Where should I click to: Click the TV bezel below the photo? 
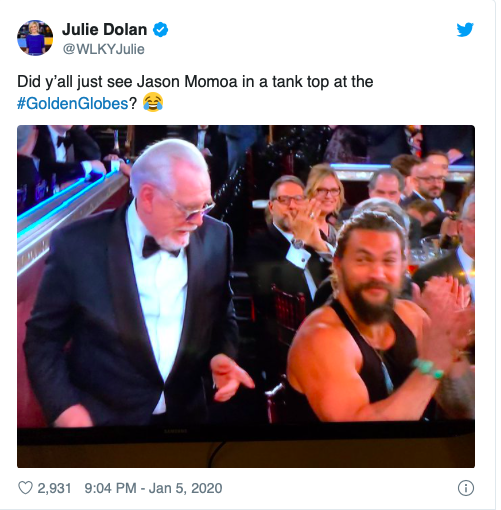[x=246, y=447]
